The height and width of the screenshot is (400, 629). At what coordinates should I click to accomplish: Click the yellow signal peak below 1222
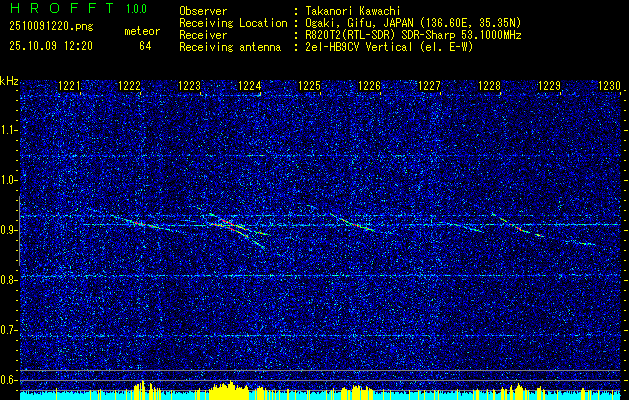pos(142,390)
